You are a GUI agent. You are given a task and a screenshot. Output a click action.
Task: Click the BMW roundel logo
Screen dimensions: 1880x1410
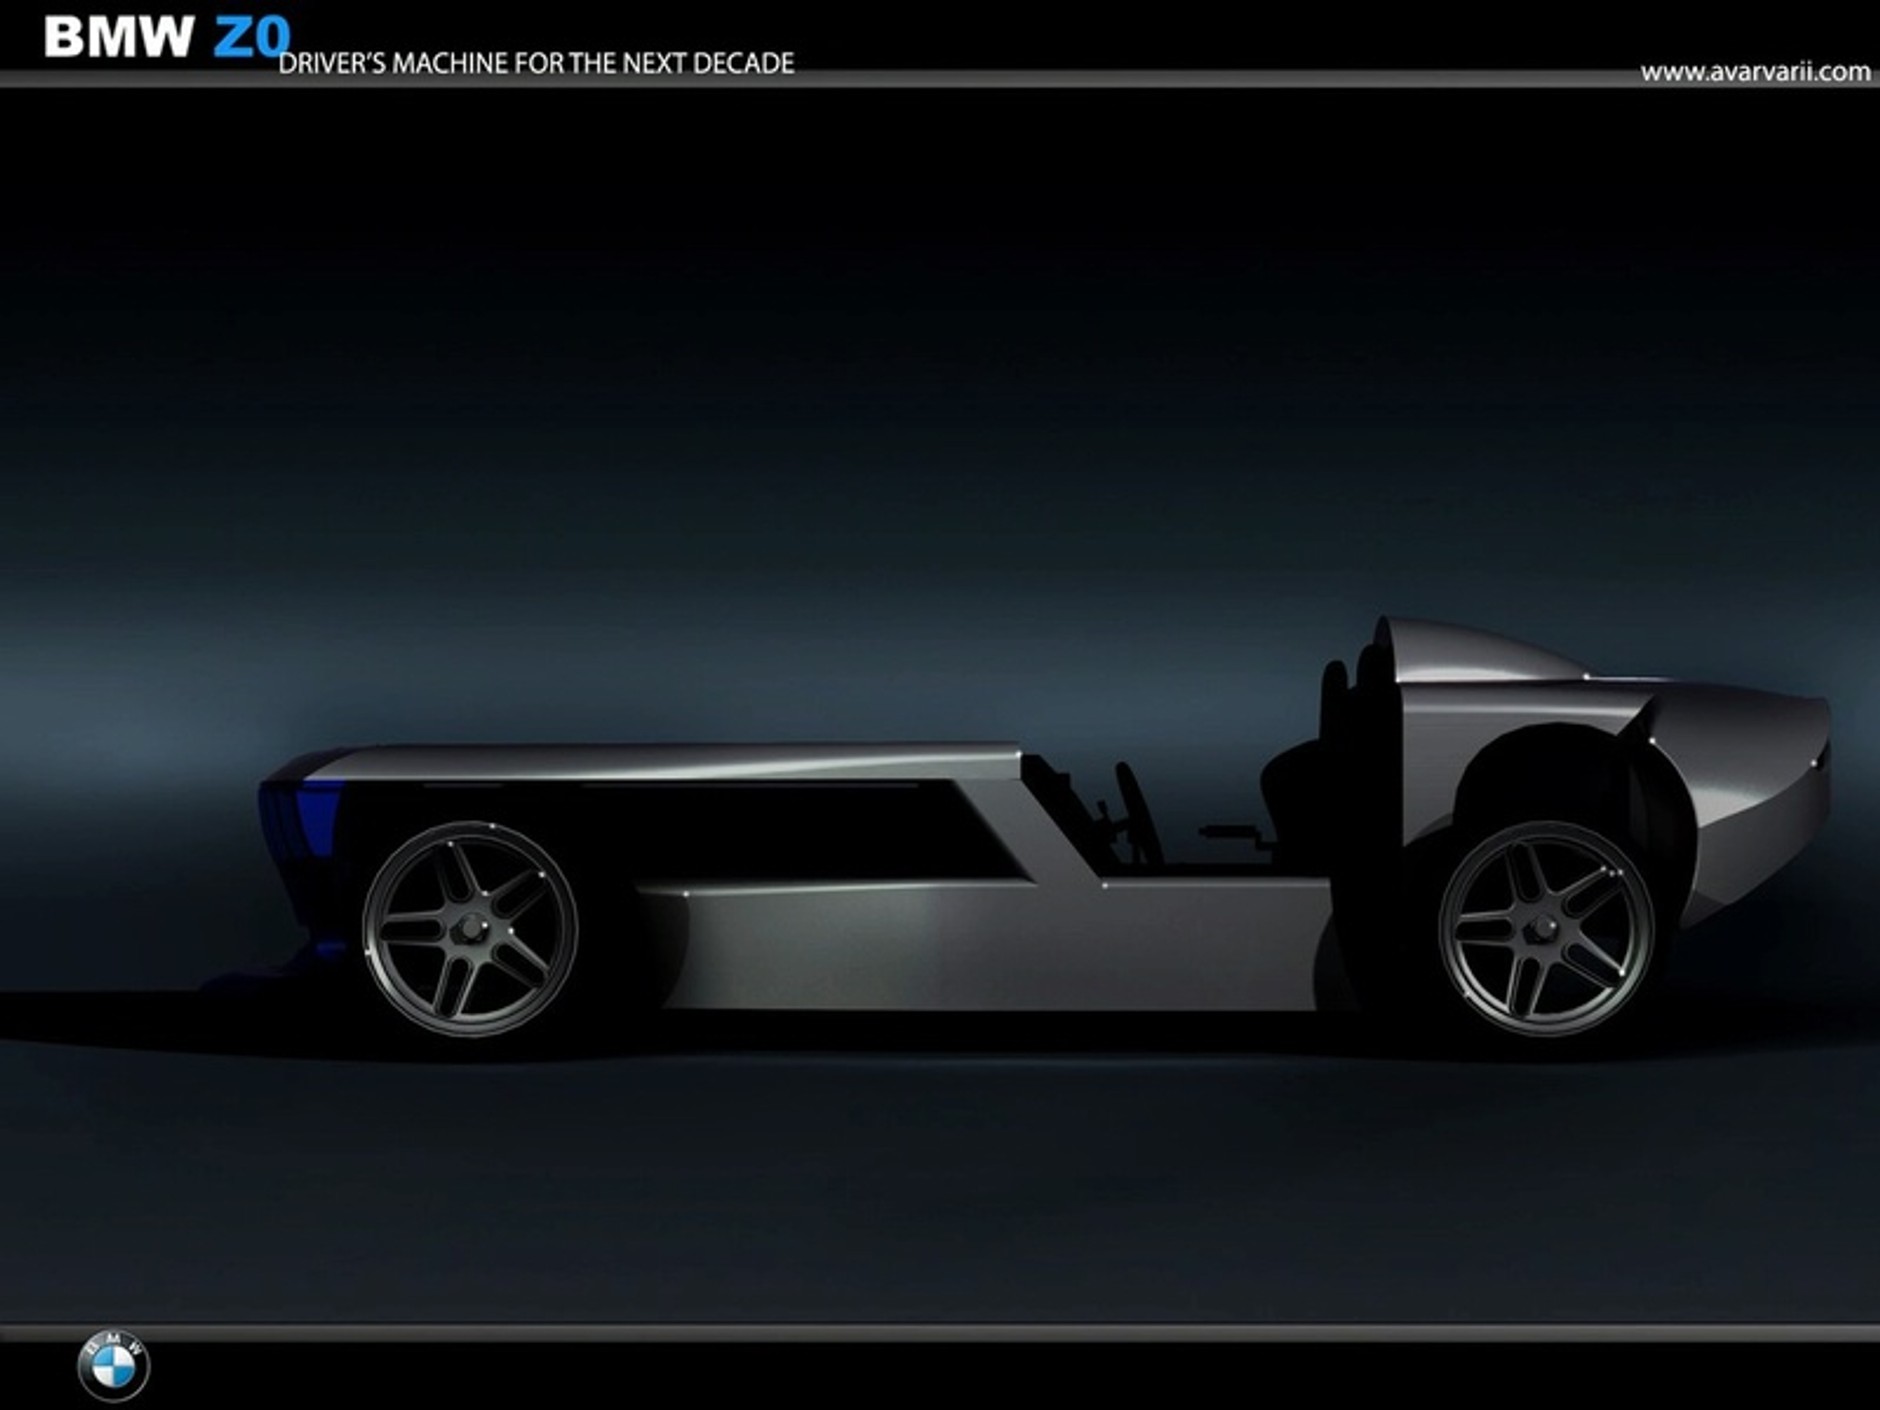coord(113,1365)
